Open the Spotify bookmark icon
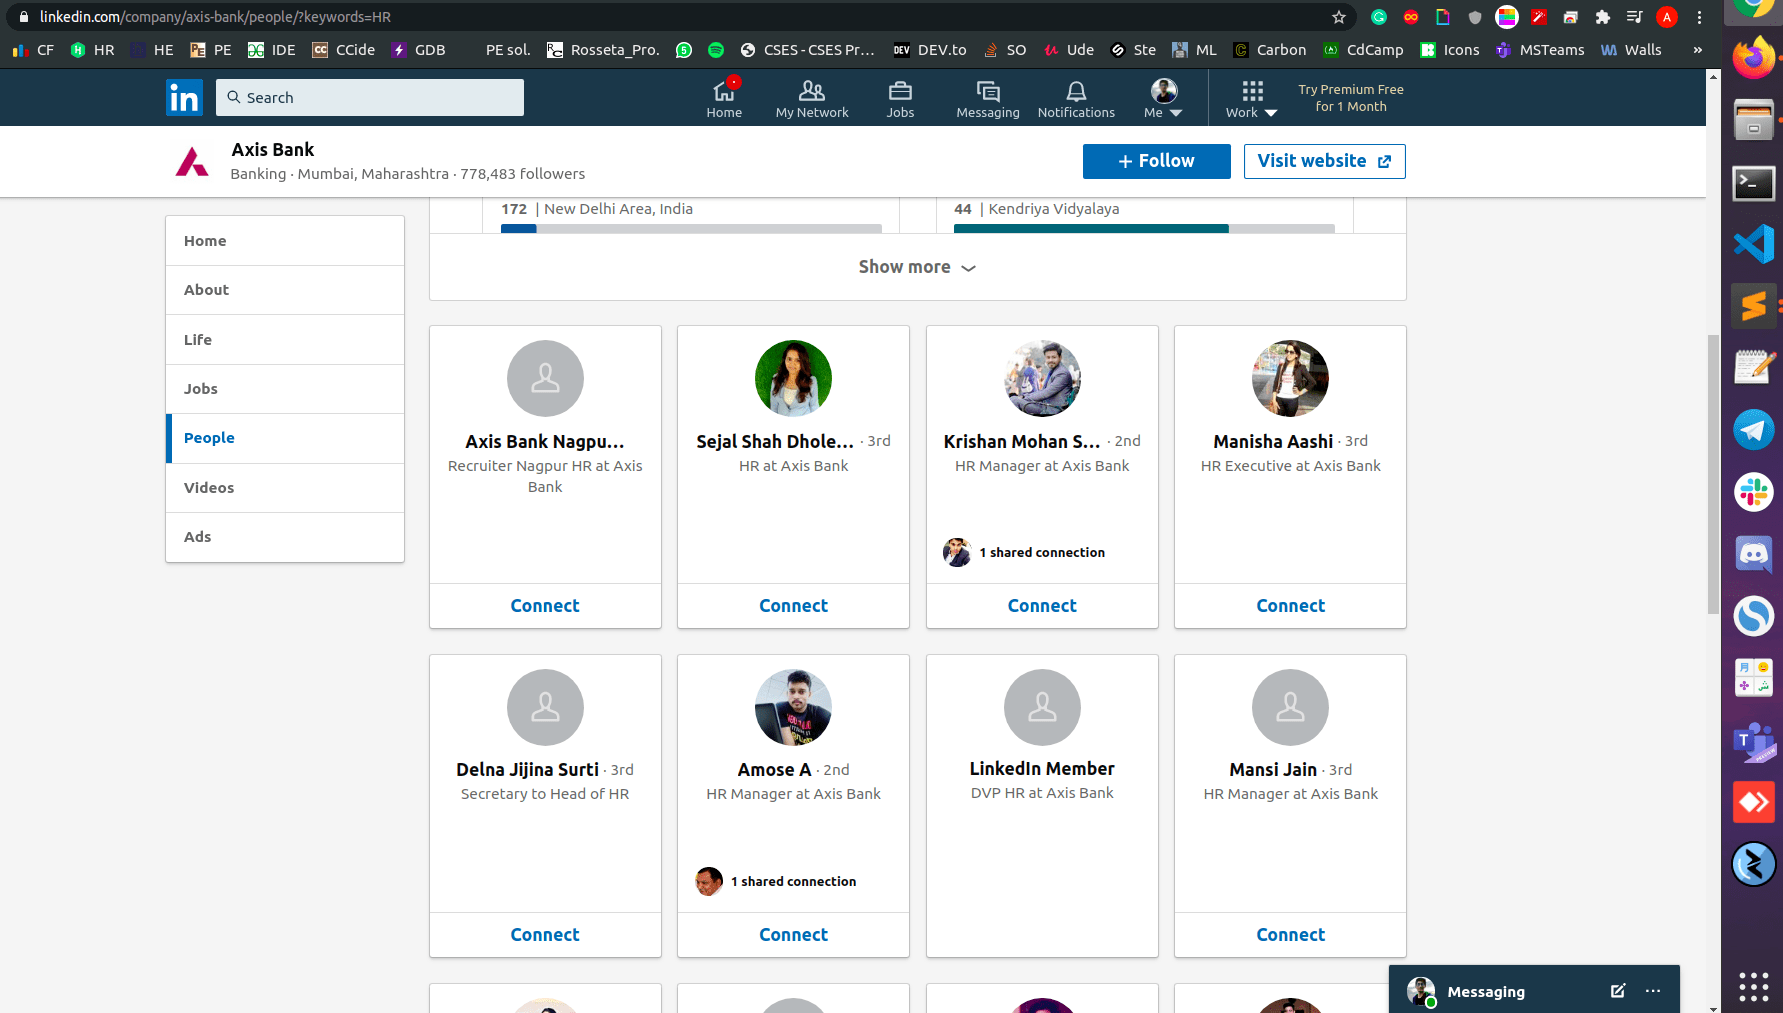The image size is (1783, 1013). click(716, 50)
